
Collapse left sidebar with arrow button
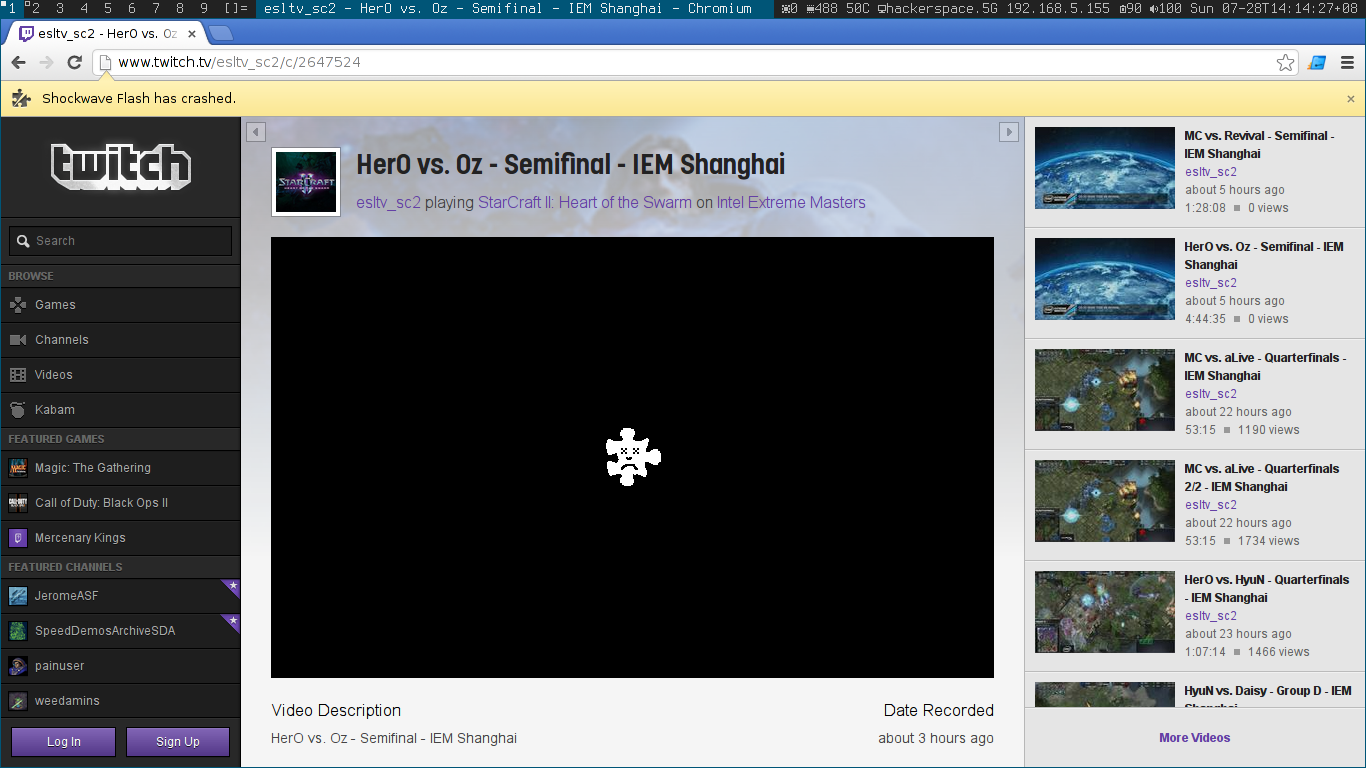256,132
